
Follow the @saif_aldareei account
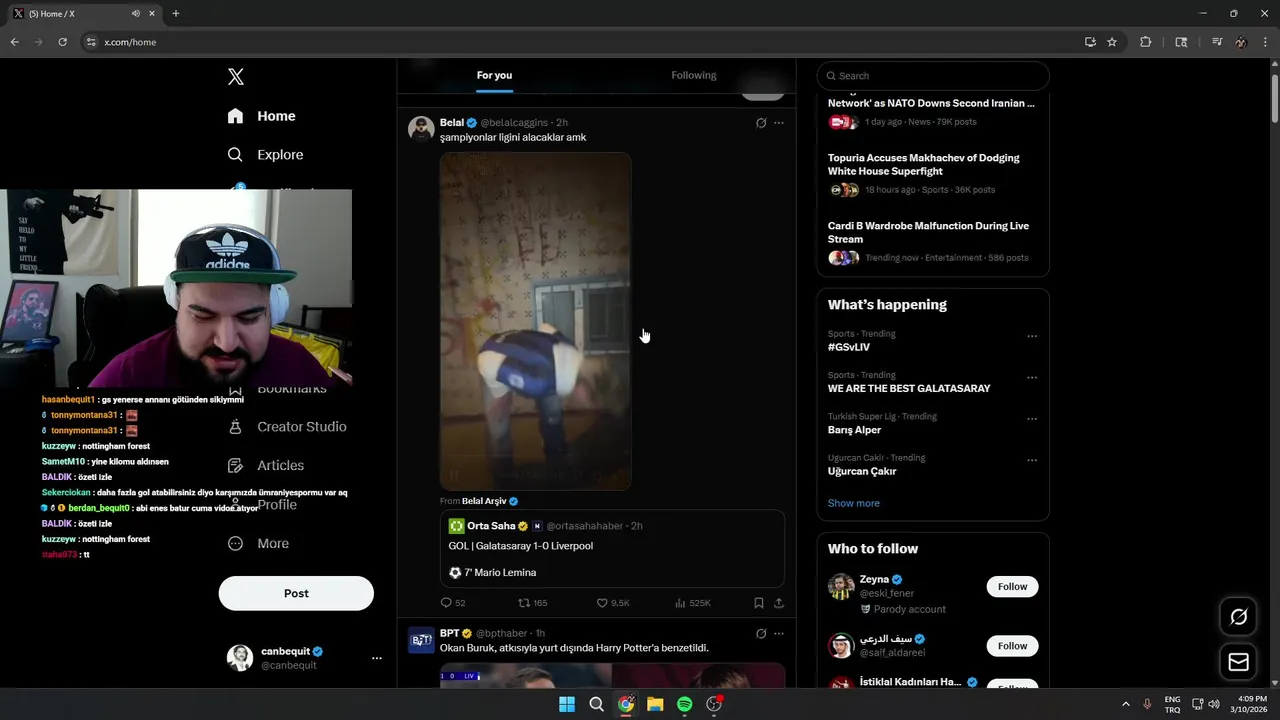pos(1012,646)
